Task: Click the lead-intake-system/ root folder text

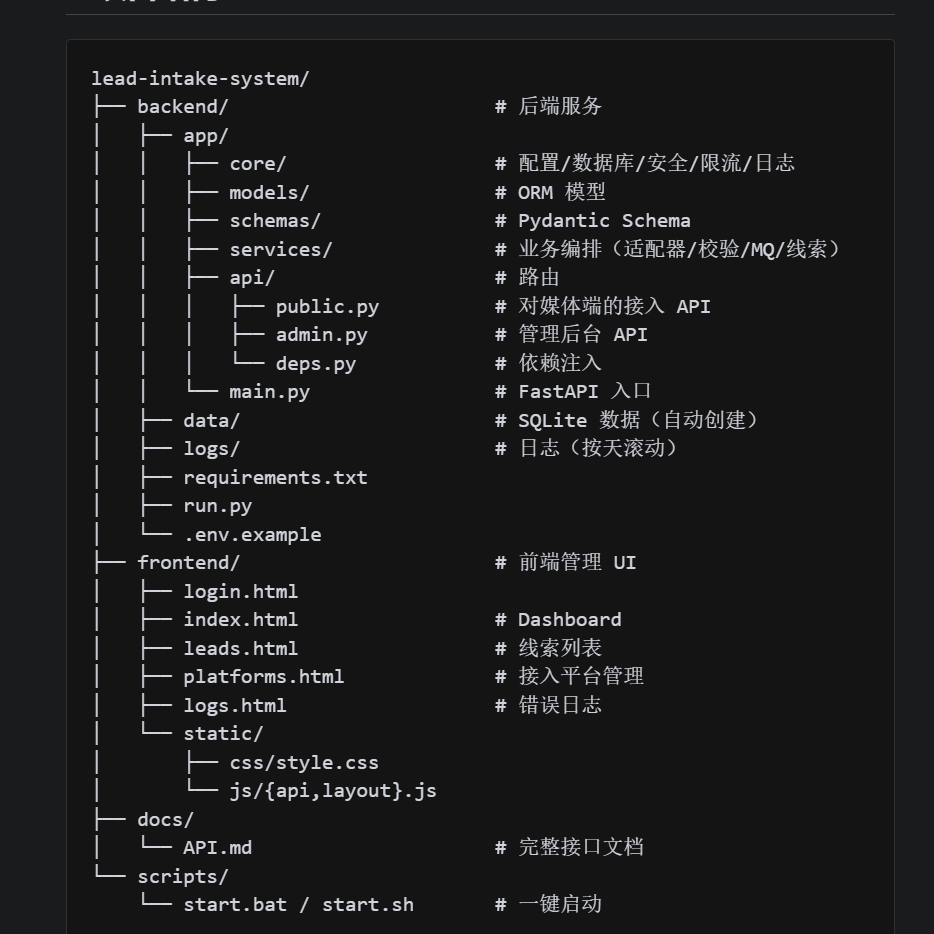Action: [x=200, y=79]
